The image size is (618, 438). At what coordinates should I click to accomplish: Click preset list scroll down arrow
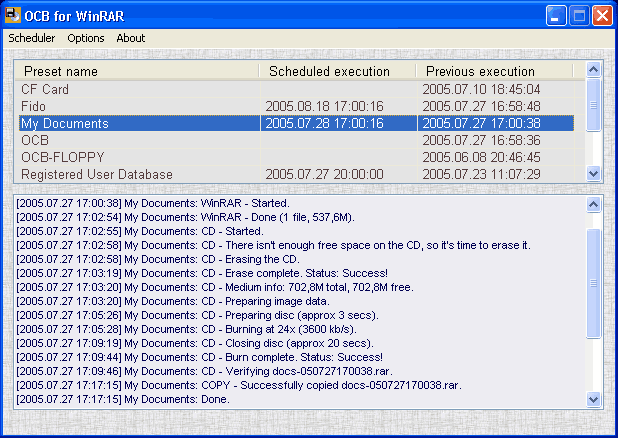click(x=593, y=173)
